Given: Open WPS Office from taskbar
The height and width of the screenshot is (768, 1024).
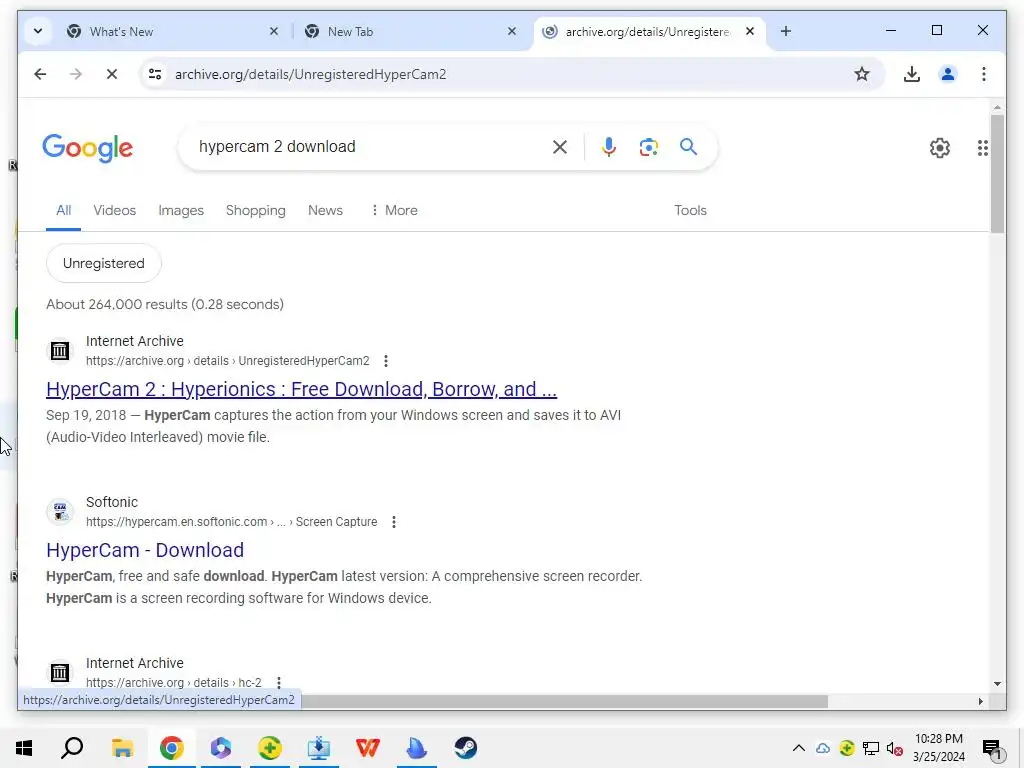Looking at the screenshot, I should pos(368,748).
